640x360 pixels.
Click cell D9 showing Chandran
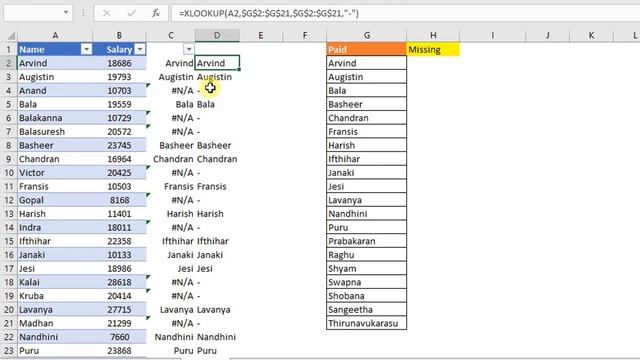coord(217,159)
